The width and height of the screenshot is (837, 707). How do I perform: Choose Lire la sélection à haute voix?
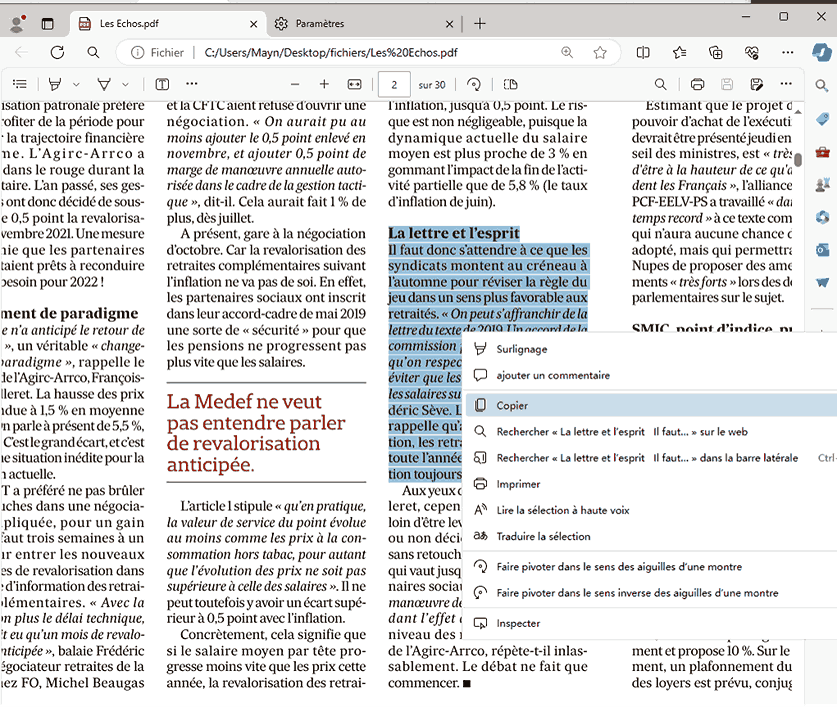pyautogui.click(x=650, y=510)
